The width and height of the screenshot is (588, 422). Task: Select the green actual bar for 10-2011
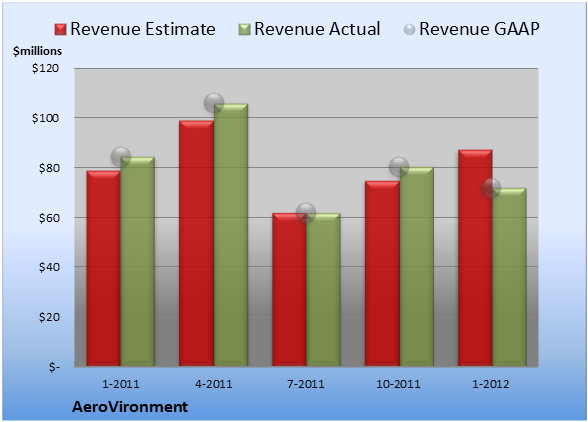[x=416, y=267]
